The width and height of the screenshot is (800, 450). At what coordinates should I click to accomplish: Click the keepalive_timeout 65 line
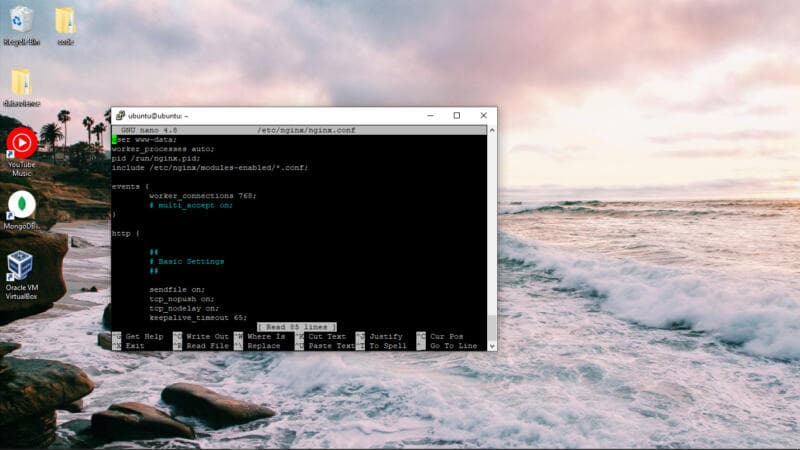point(198,317)
